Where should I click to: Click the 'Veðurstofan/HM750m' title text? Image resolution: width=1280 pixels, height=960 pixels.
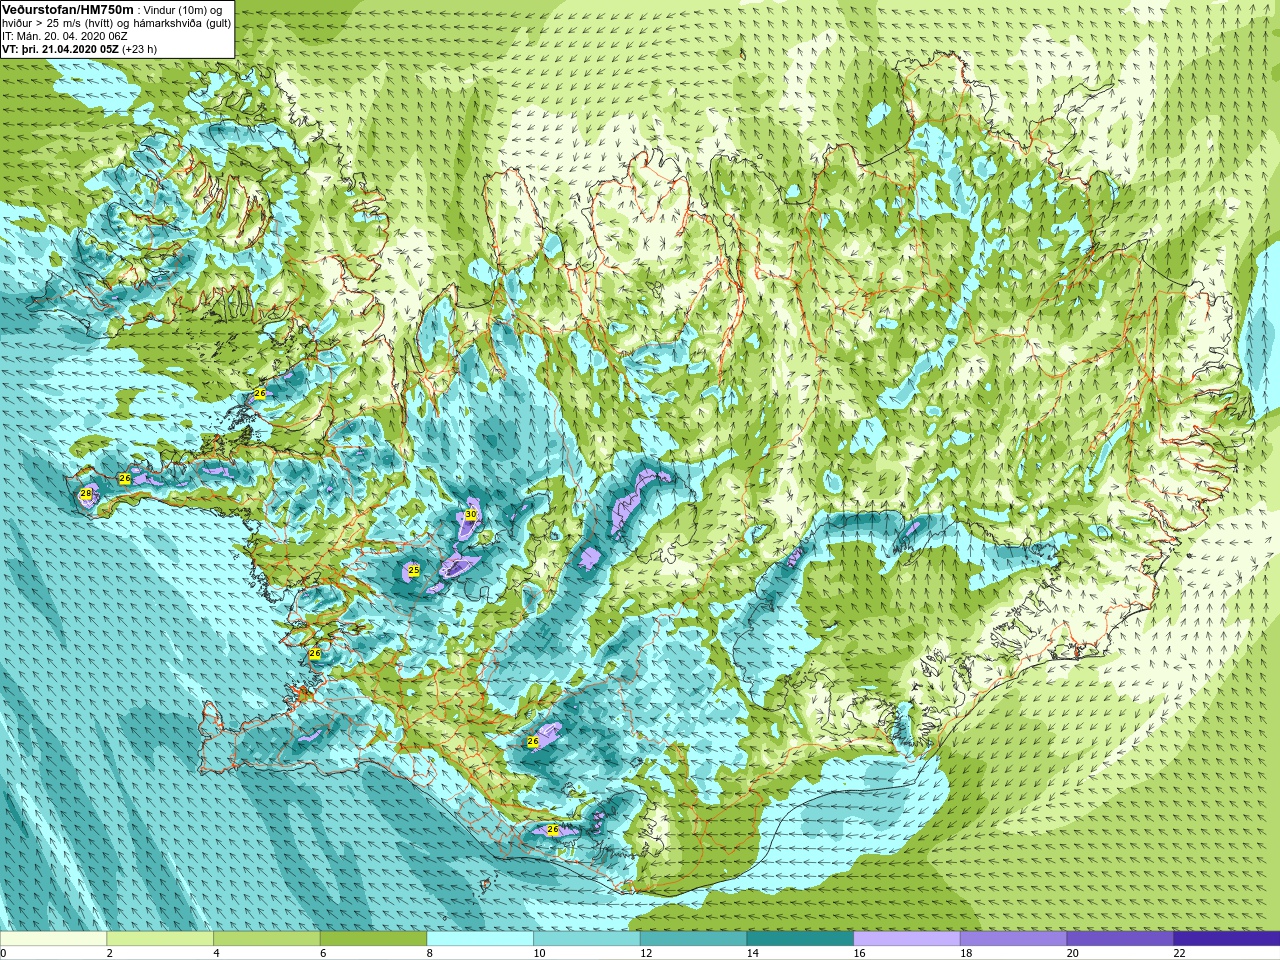67,9
